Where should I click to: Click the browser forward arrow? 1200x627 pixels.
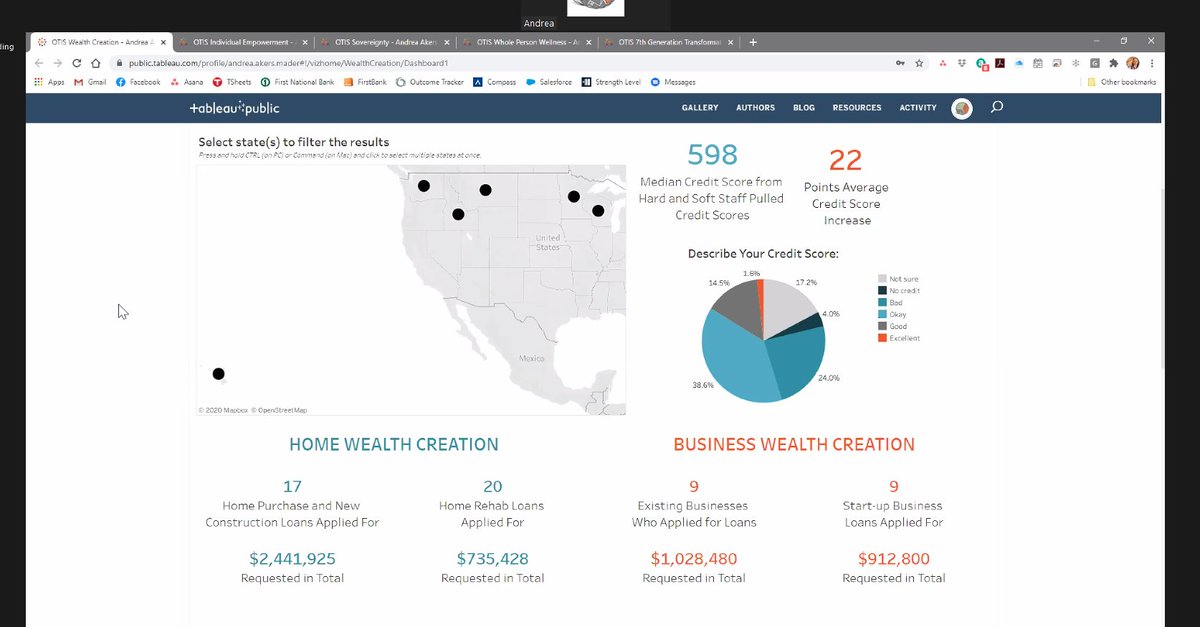(58, 63)
